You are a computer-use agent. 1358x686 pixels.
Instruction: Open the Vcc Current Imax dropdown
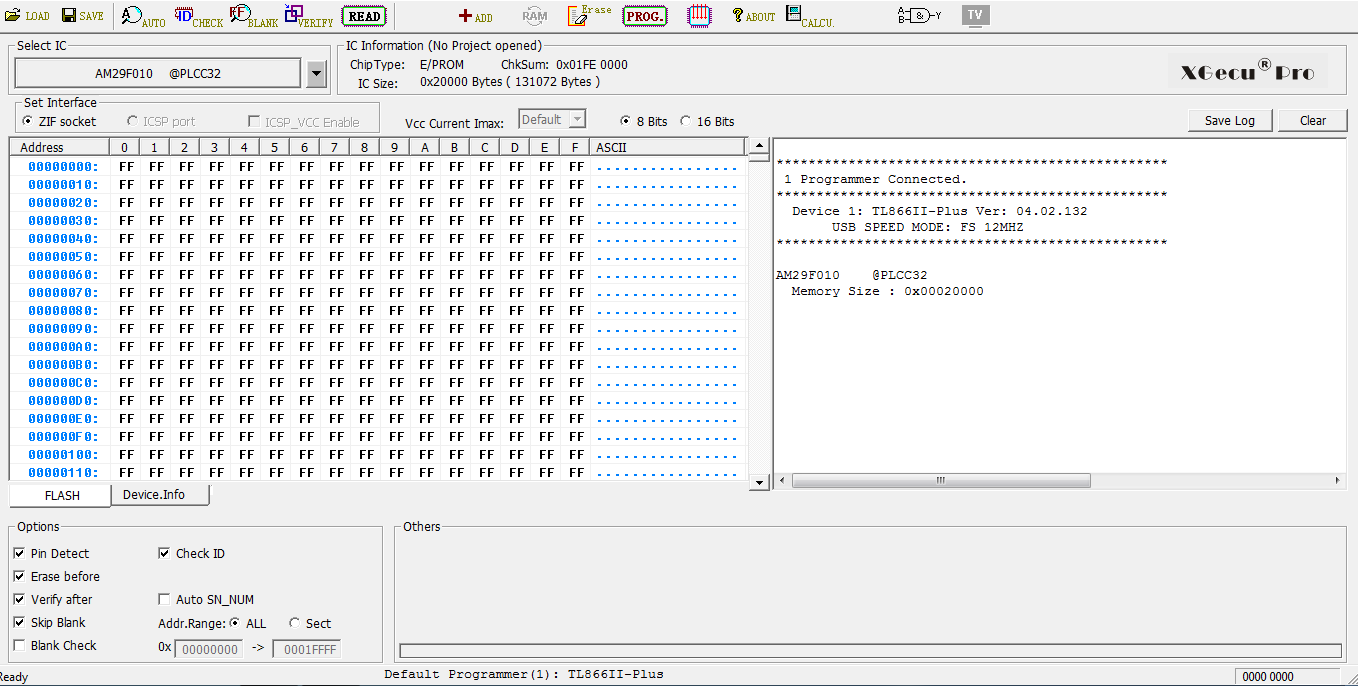pyautogui.click(x=575, y=119)
